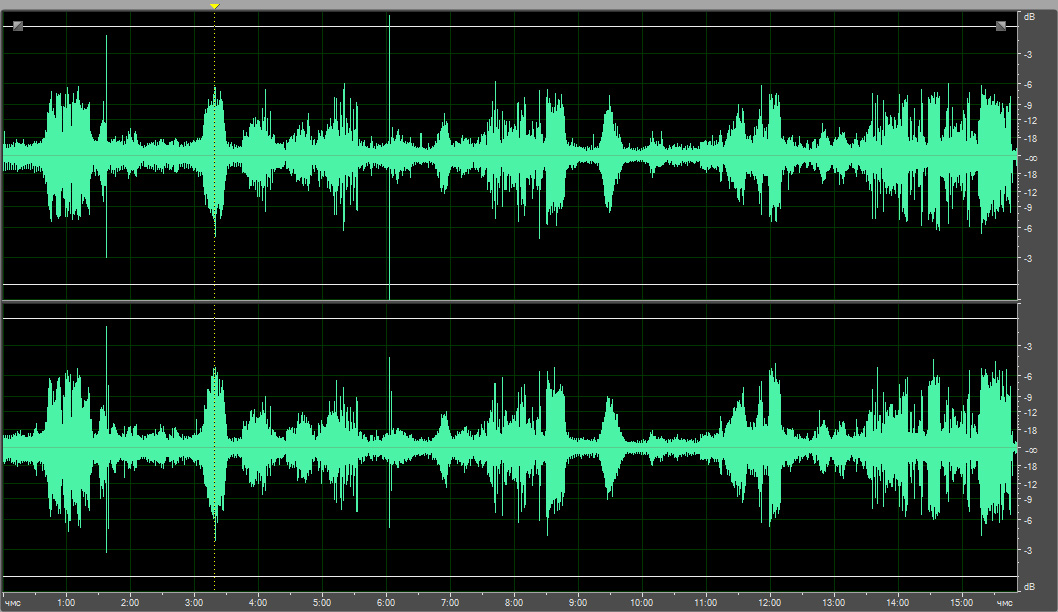Image resolution: width=1058 pixels, height=612 pixels.
Task: Click the 10:00 mark on time ruler
Action: click(642, 603)
